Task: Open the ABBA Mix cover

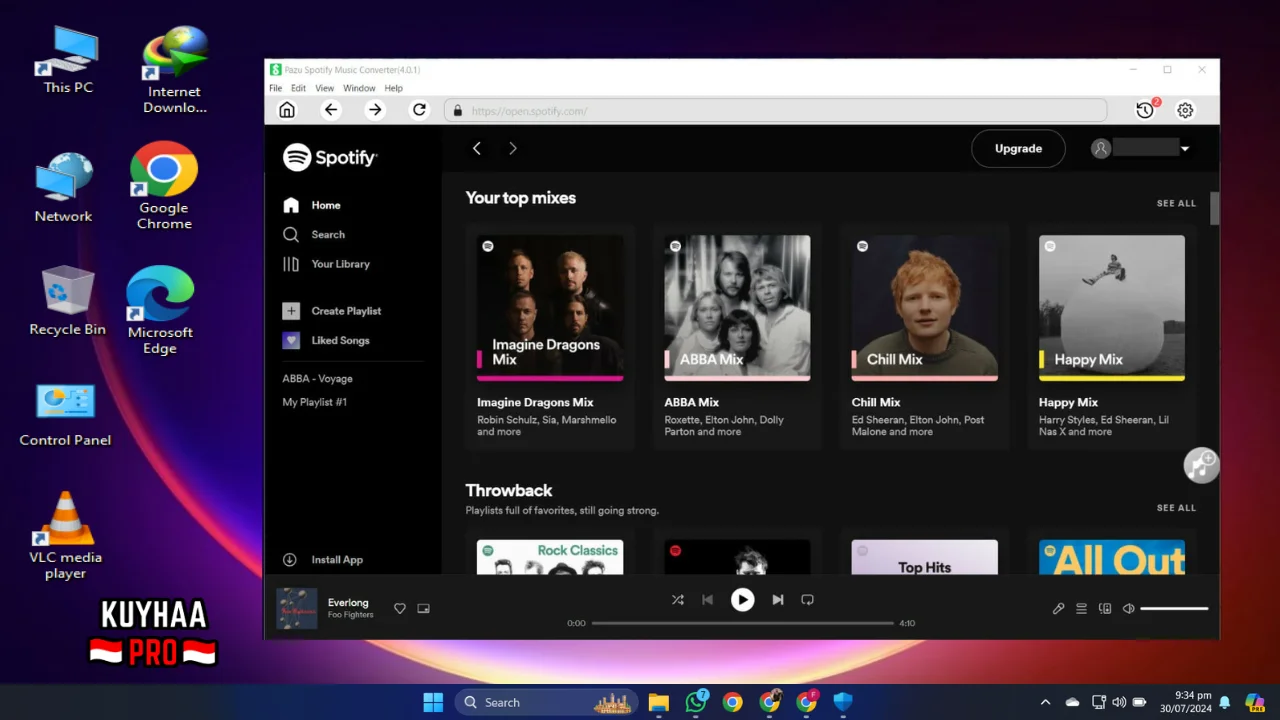Action: click(x=737, y=308)
